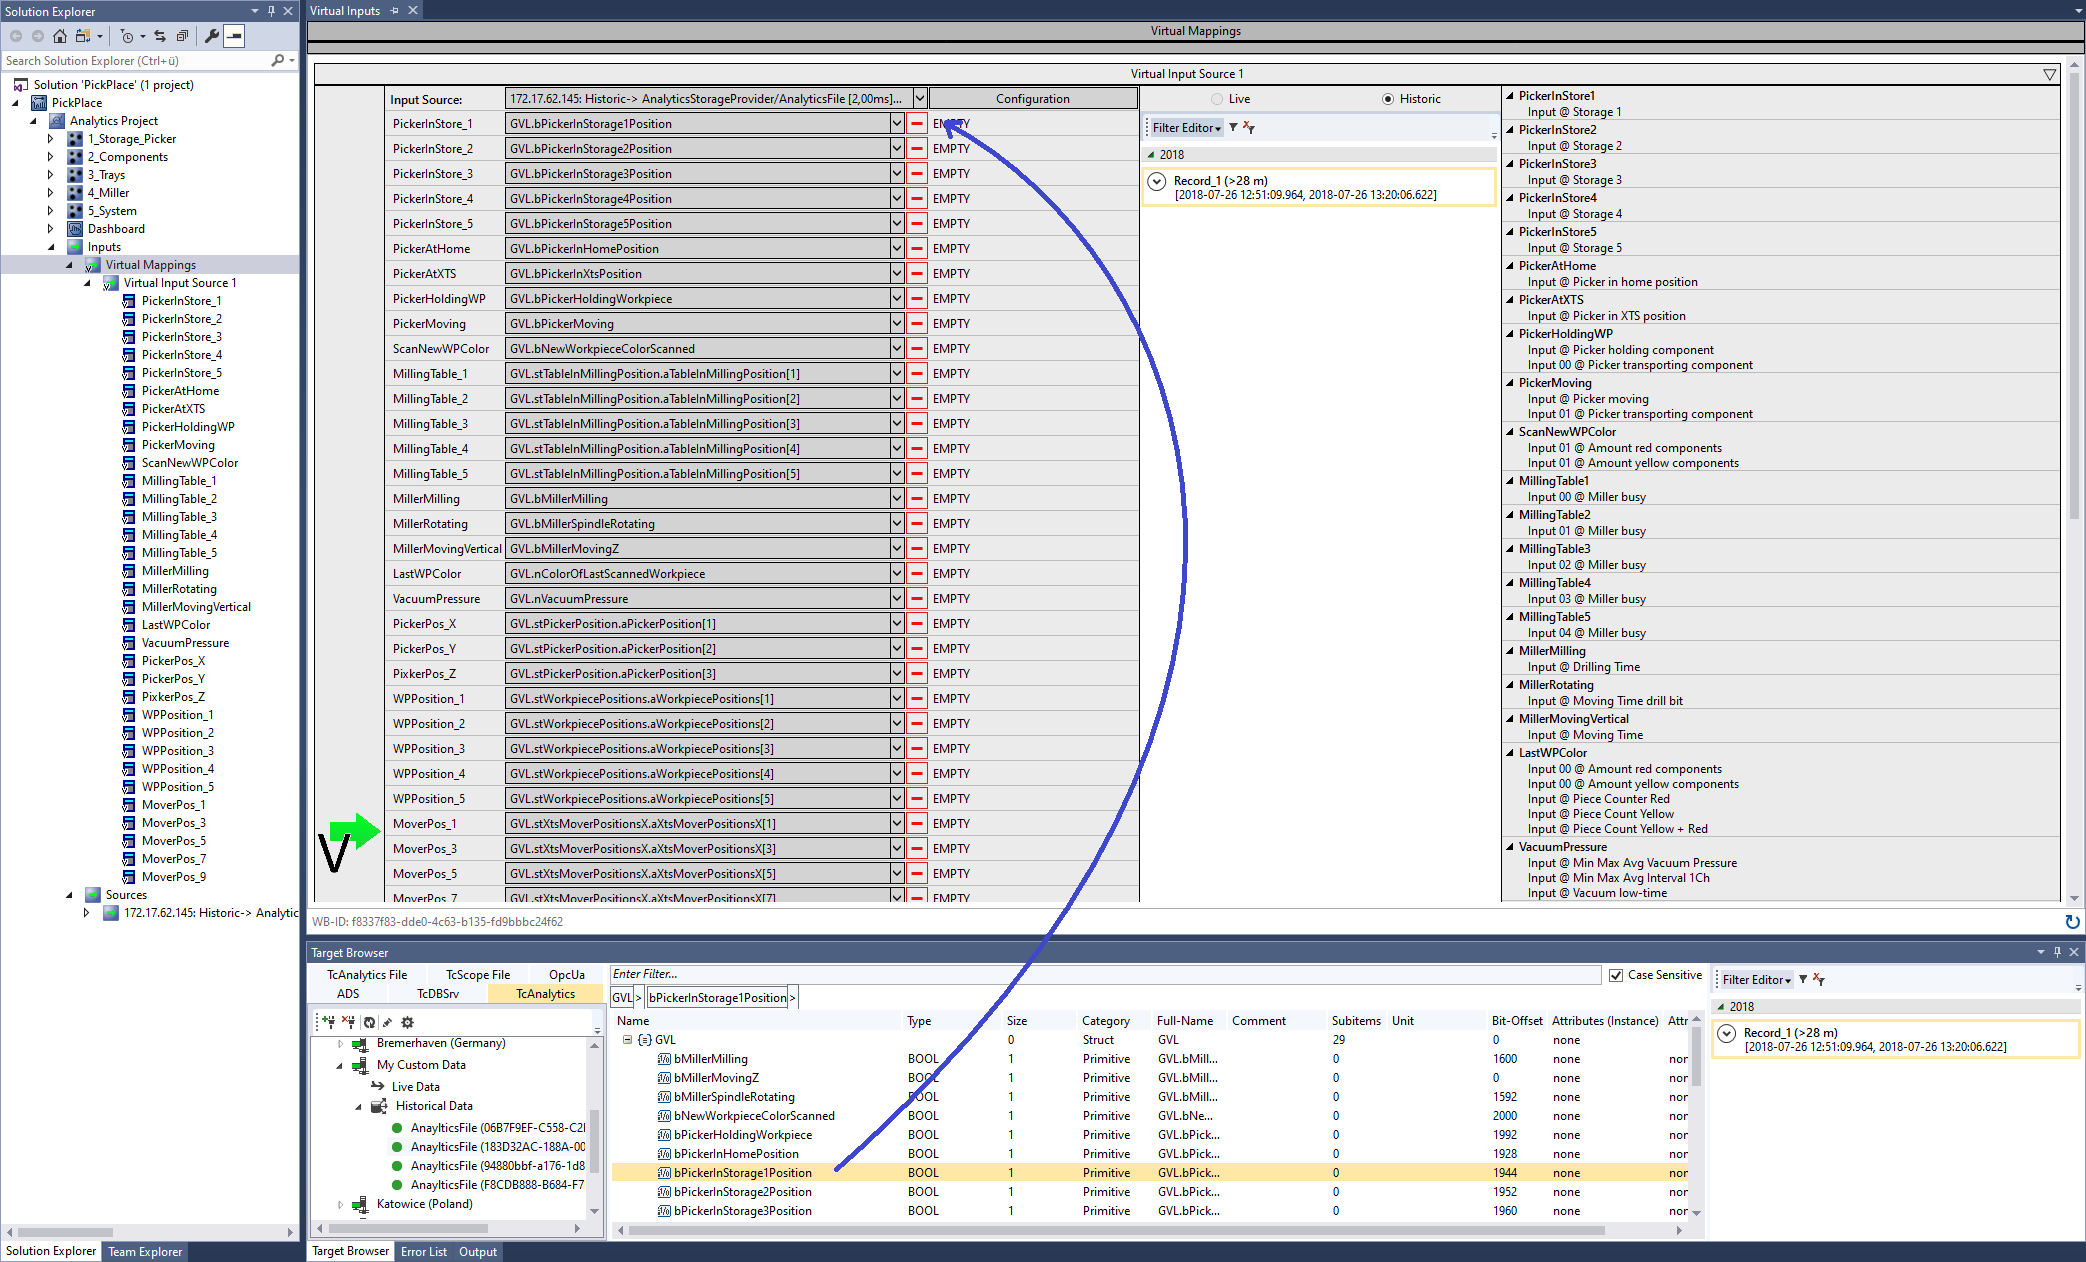Image resolution: width=2086 pixels, height=1262 pixels.
Task: Toggle the Case Sensitive checkbox
Action: point(1616,975)
